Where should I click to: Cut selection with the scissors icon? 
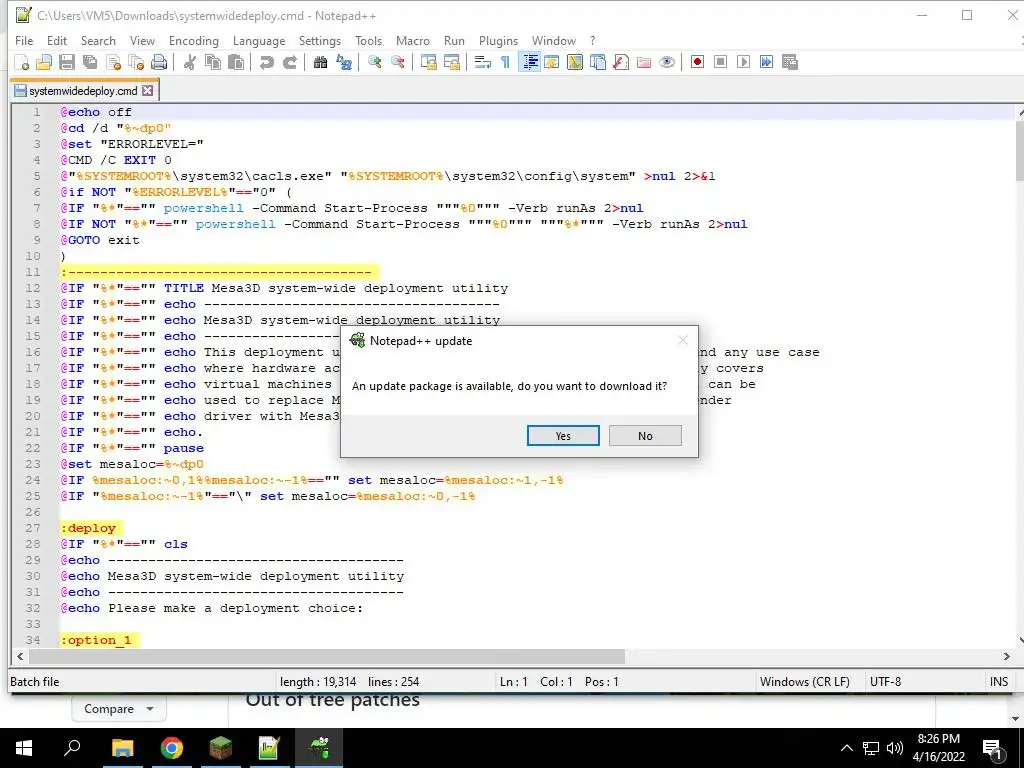190,62
